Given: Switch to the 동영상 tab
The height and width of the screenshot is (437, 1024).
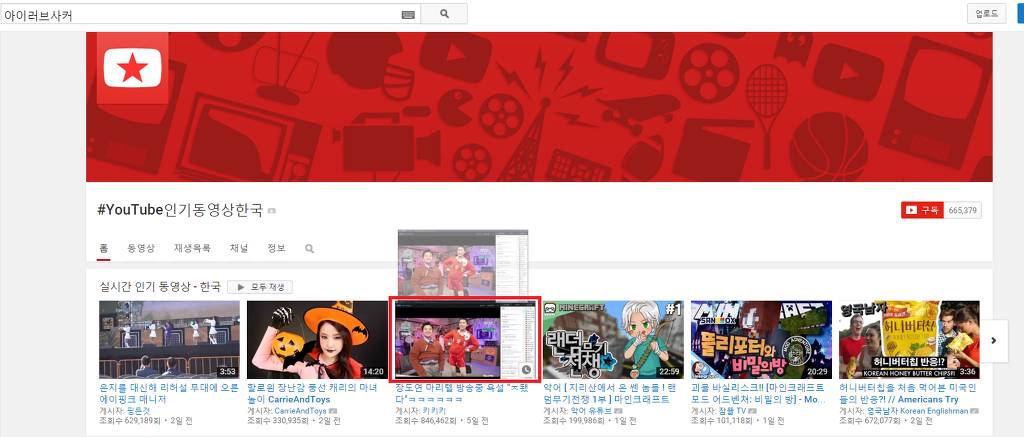Looking at the screenshot, I should (141, 248).
